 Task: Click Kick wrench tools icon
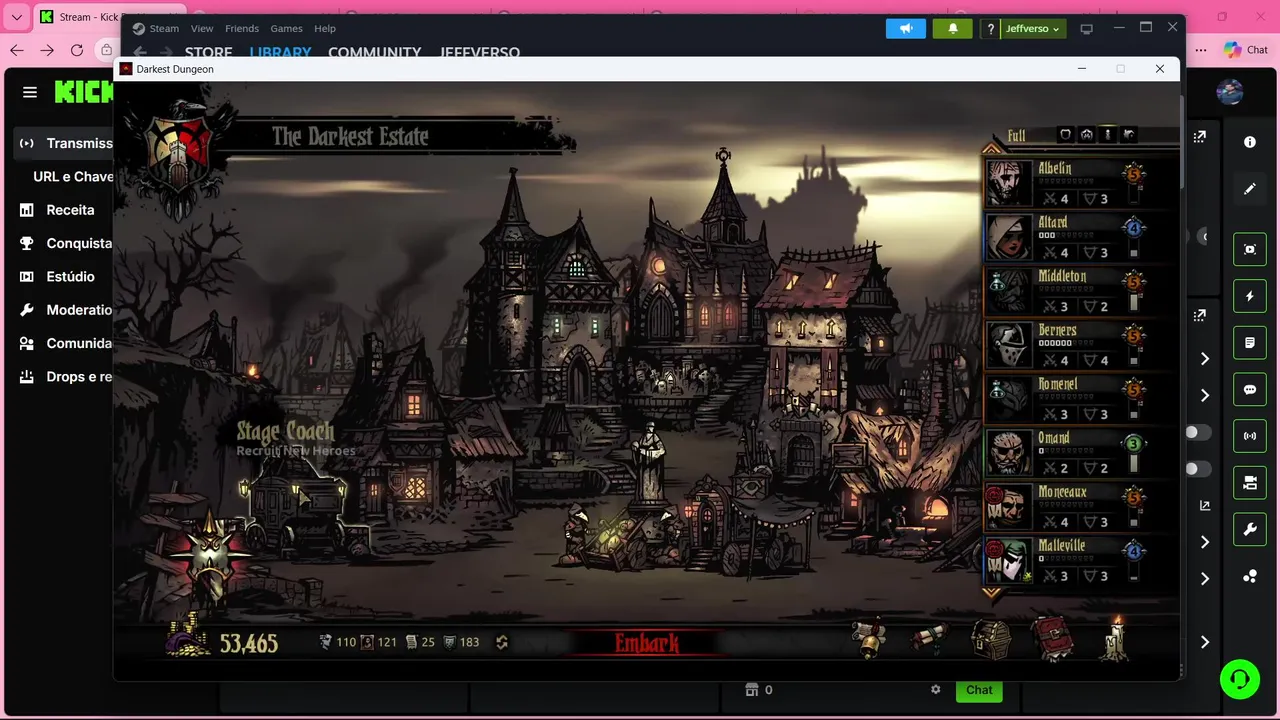(x=1250, y=530)
